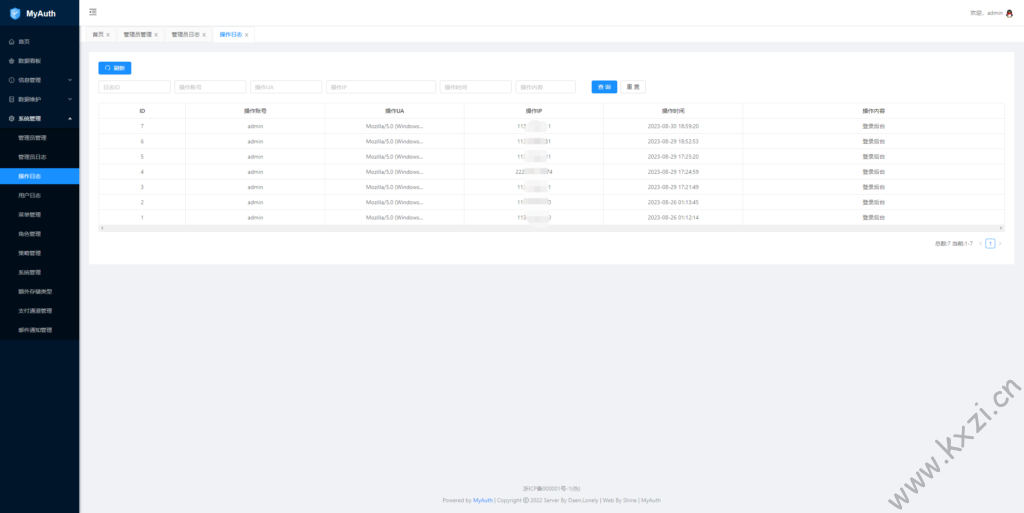Select page 1 in pagination

coord(990,243)
